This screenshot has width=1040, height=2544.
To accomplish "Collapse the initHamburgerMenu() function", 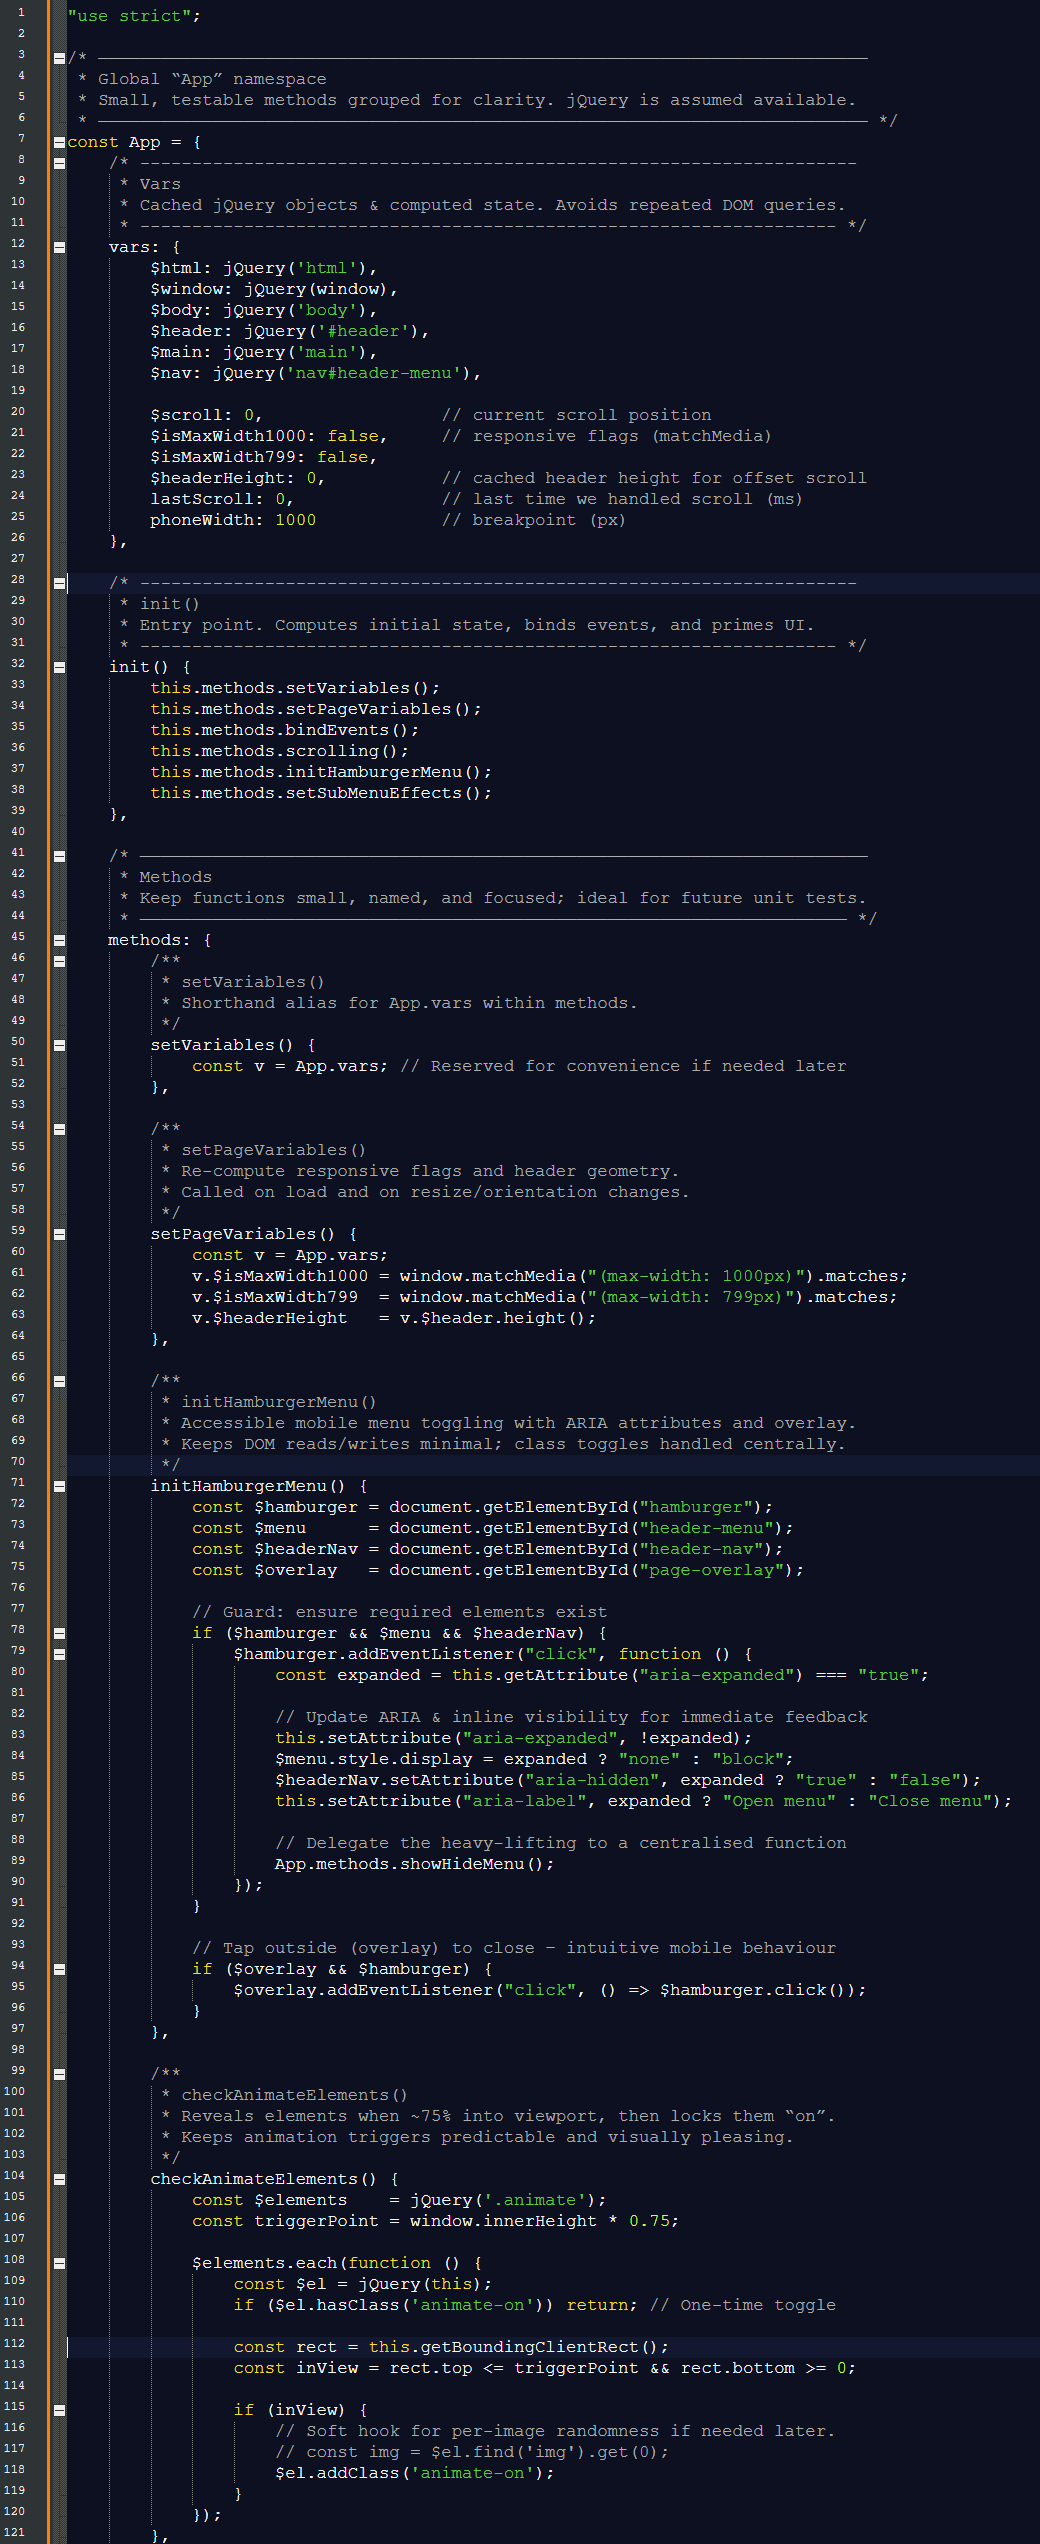I will click(x=59, y=1486).
